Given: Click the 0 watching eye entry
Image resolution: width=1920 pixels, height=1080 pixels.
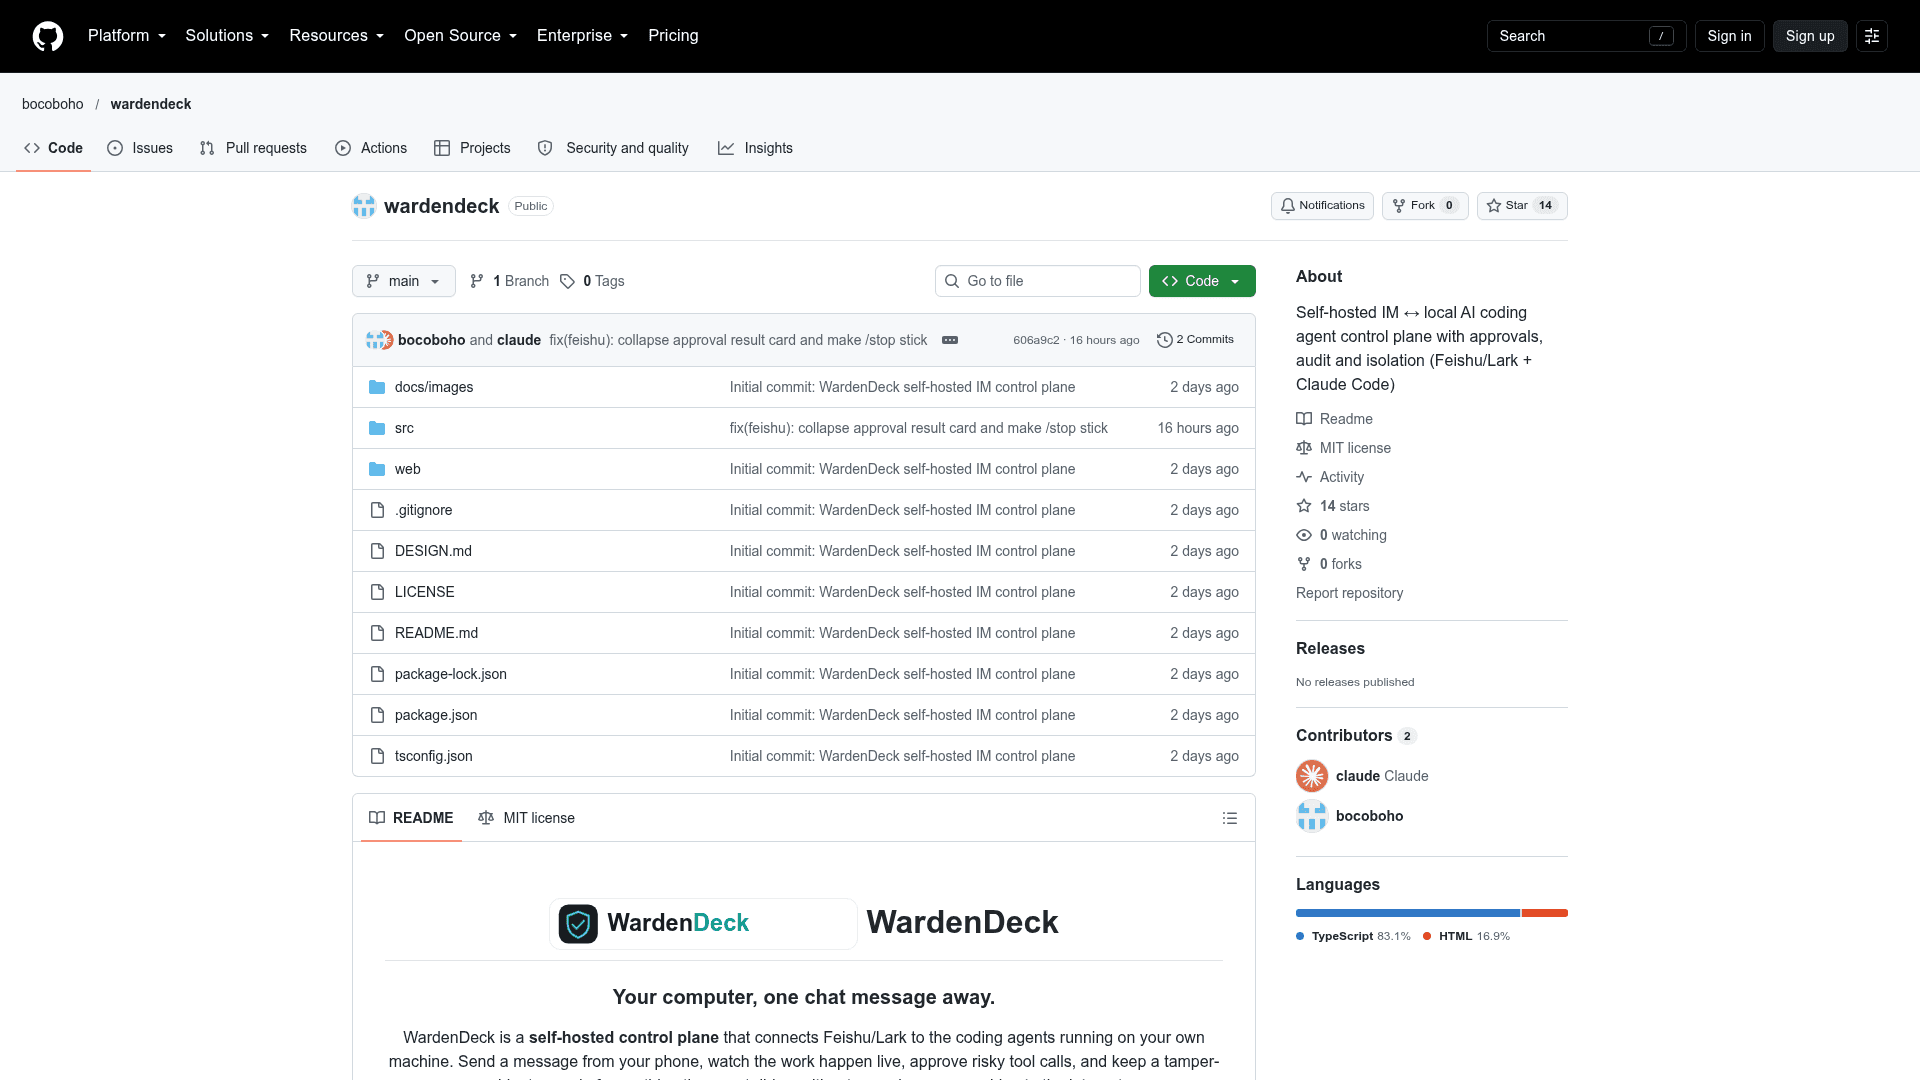Looking at the screenshot, I should click(1342, 535).
